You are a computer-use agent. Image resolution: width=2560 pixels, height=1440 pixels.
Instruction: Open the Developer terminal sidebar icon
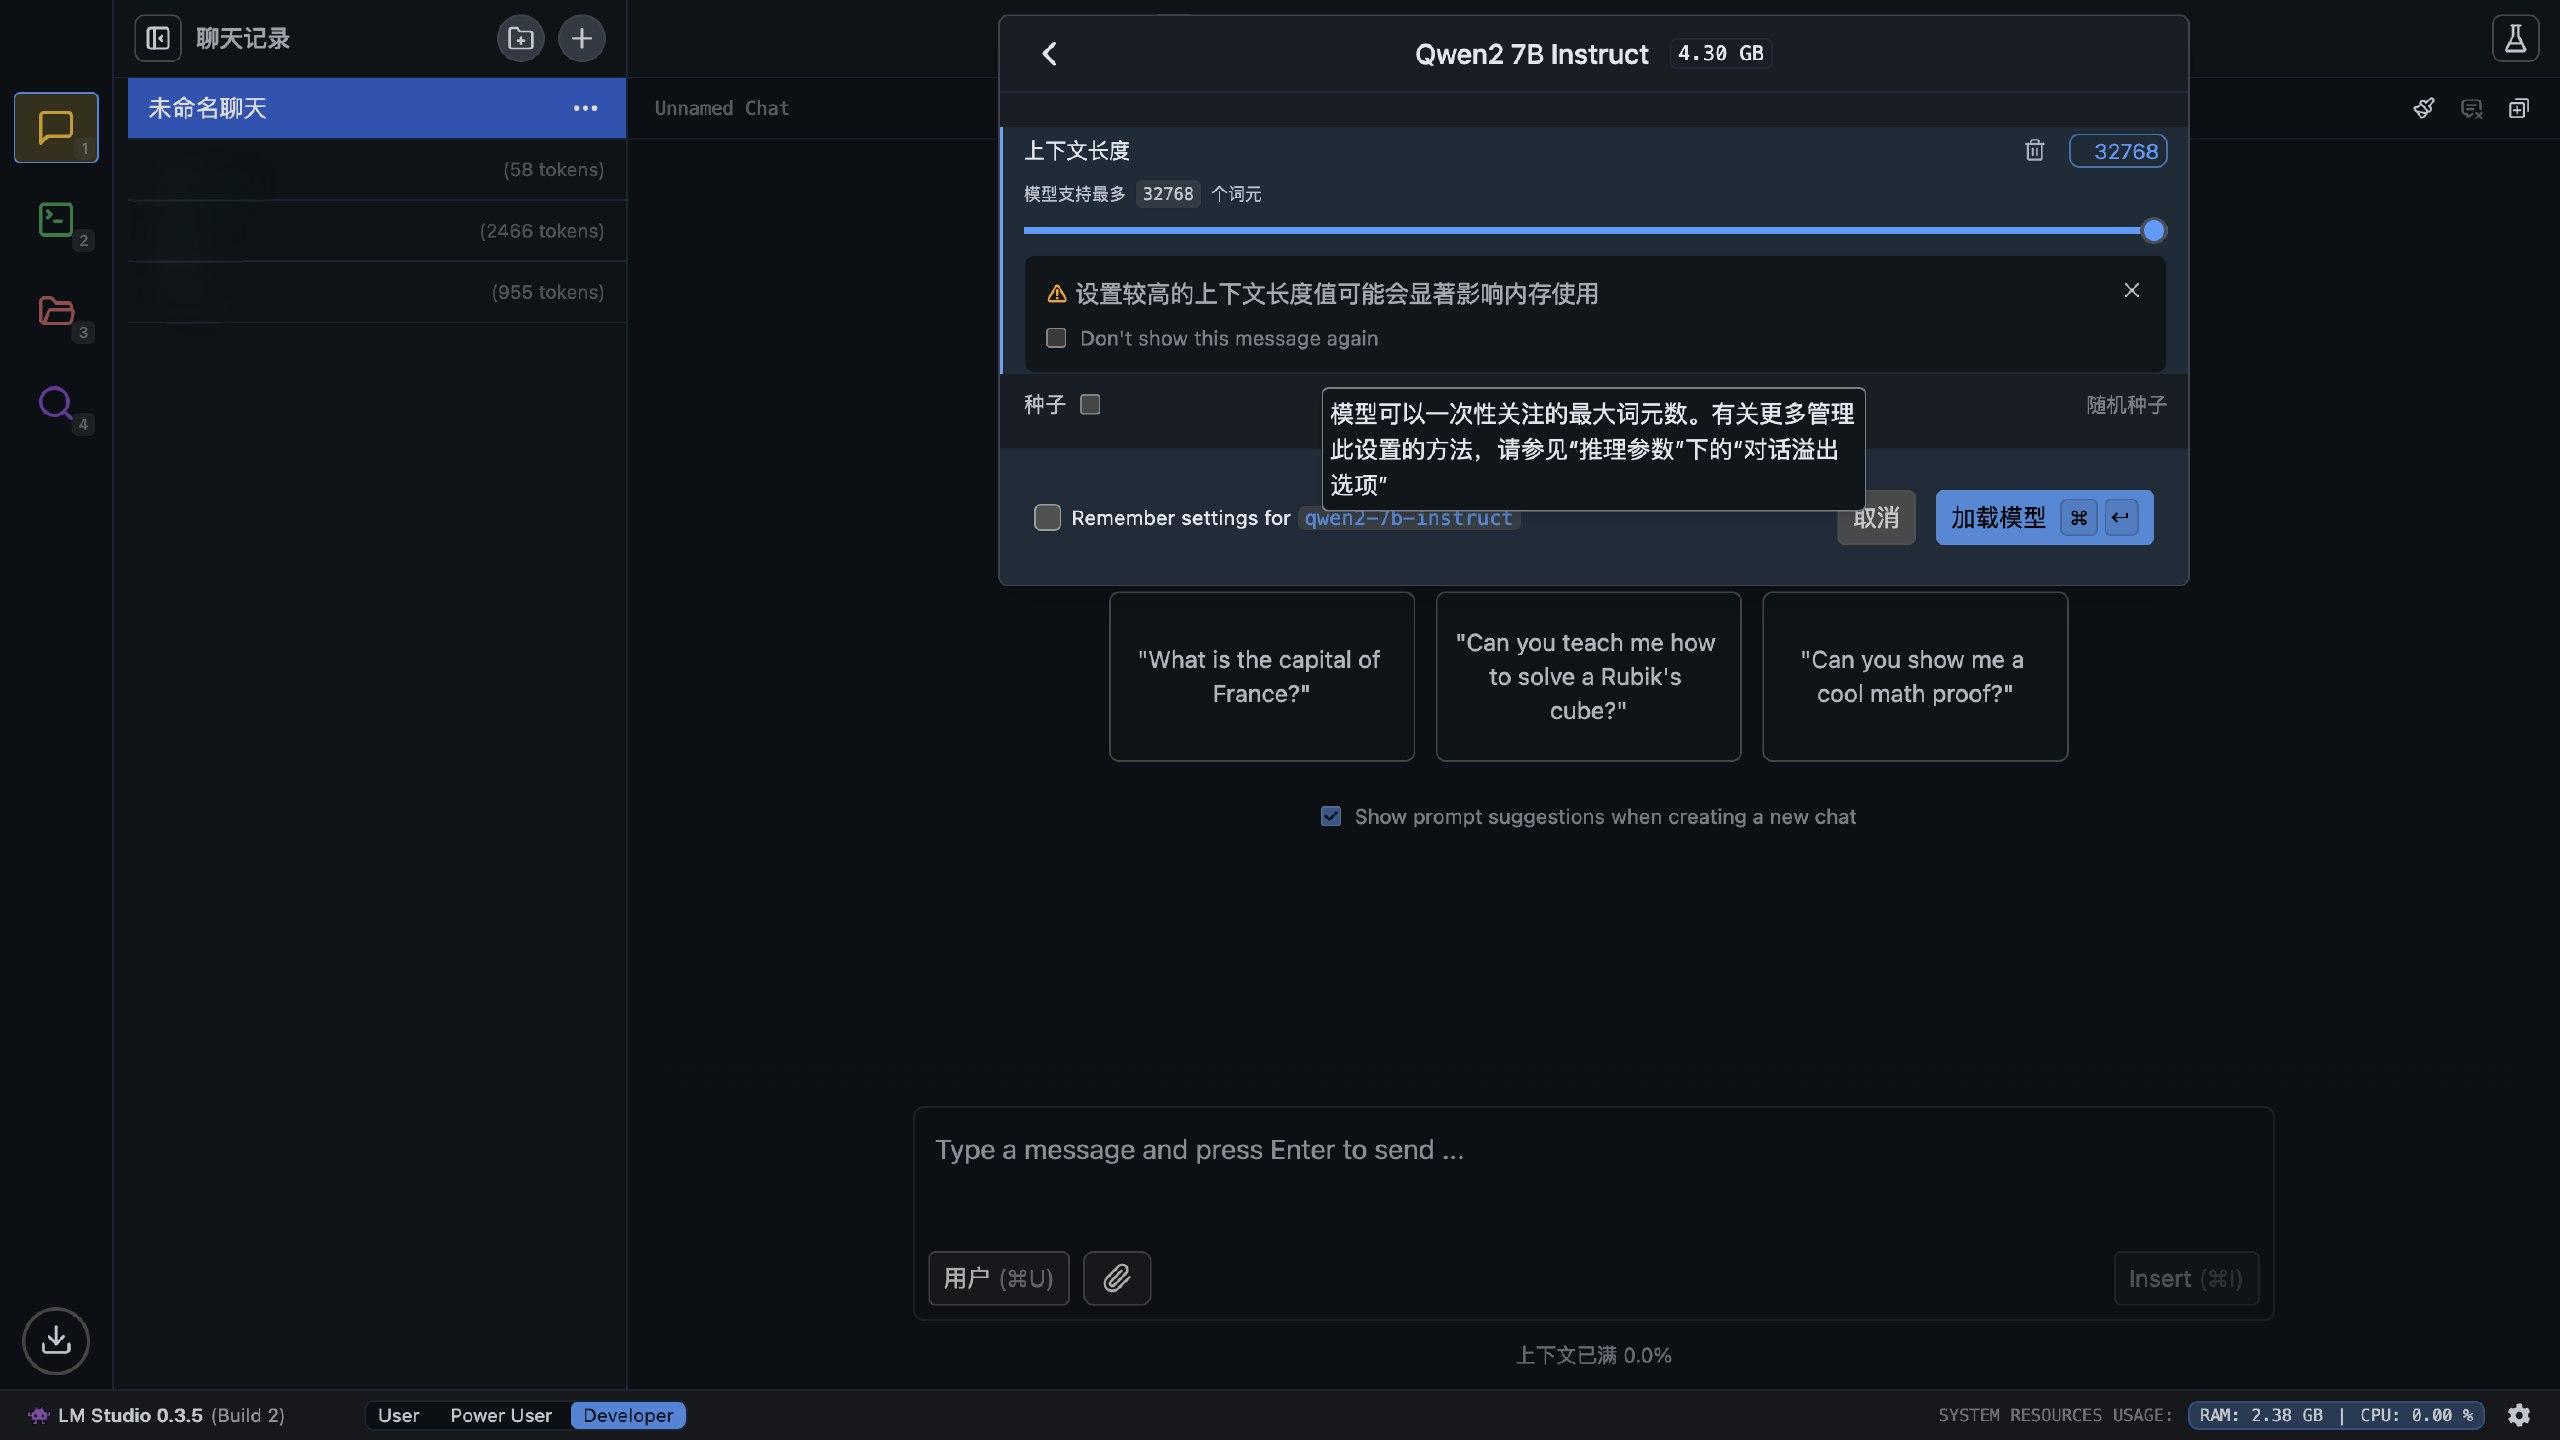(x=56, y=219)
